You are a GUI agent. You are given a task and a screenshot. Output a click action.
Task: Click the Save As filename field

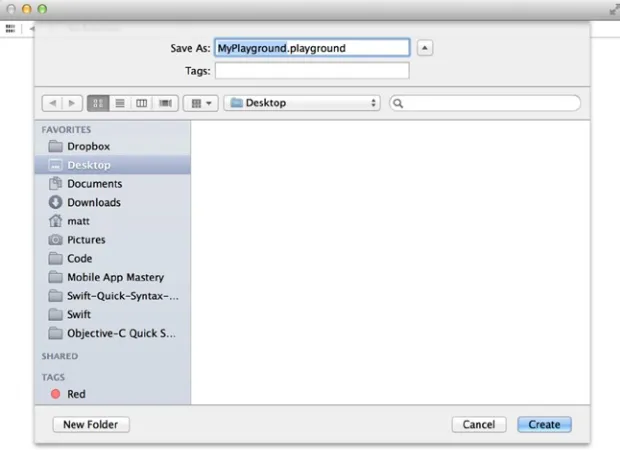pyautogui.click(x=312, y=48)
